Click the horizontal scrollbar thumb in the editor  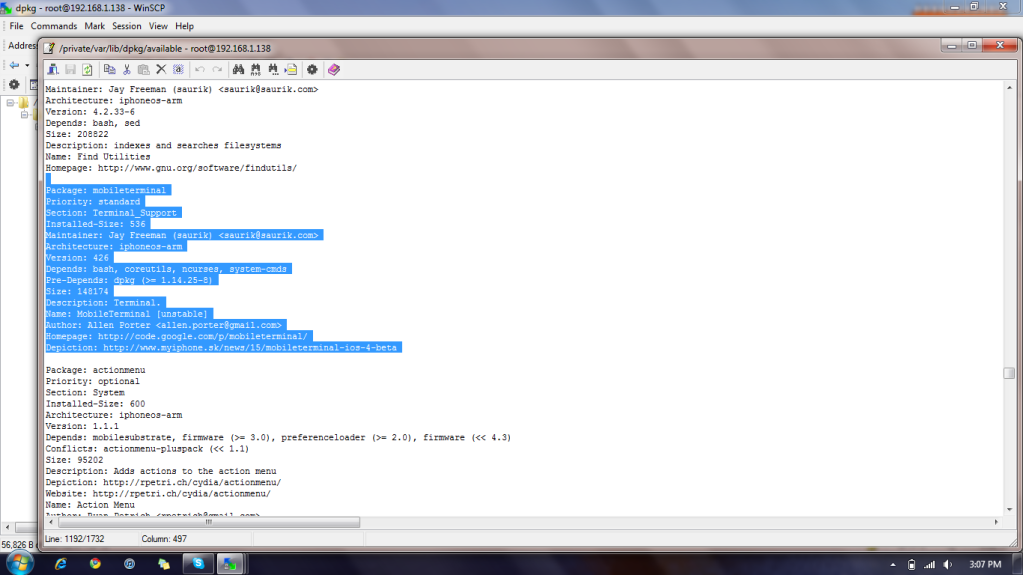(x=209, y=522)
